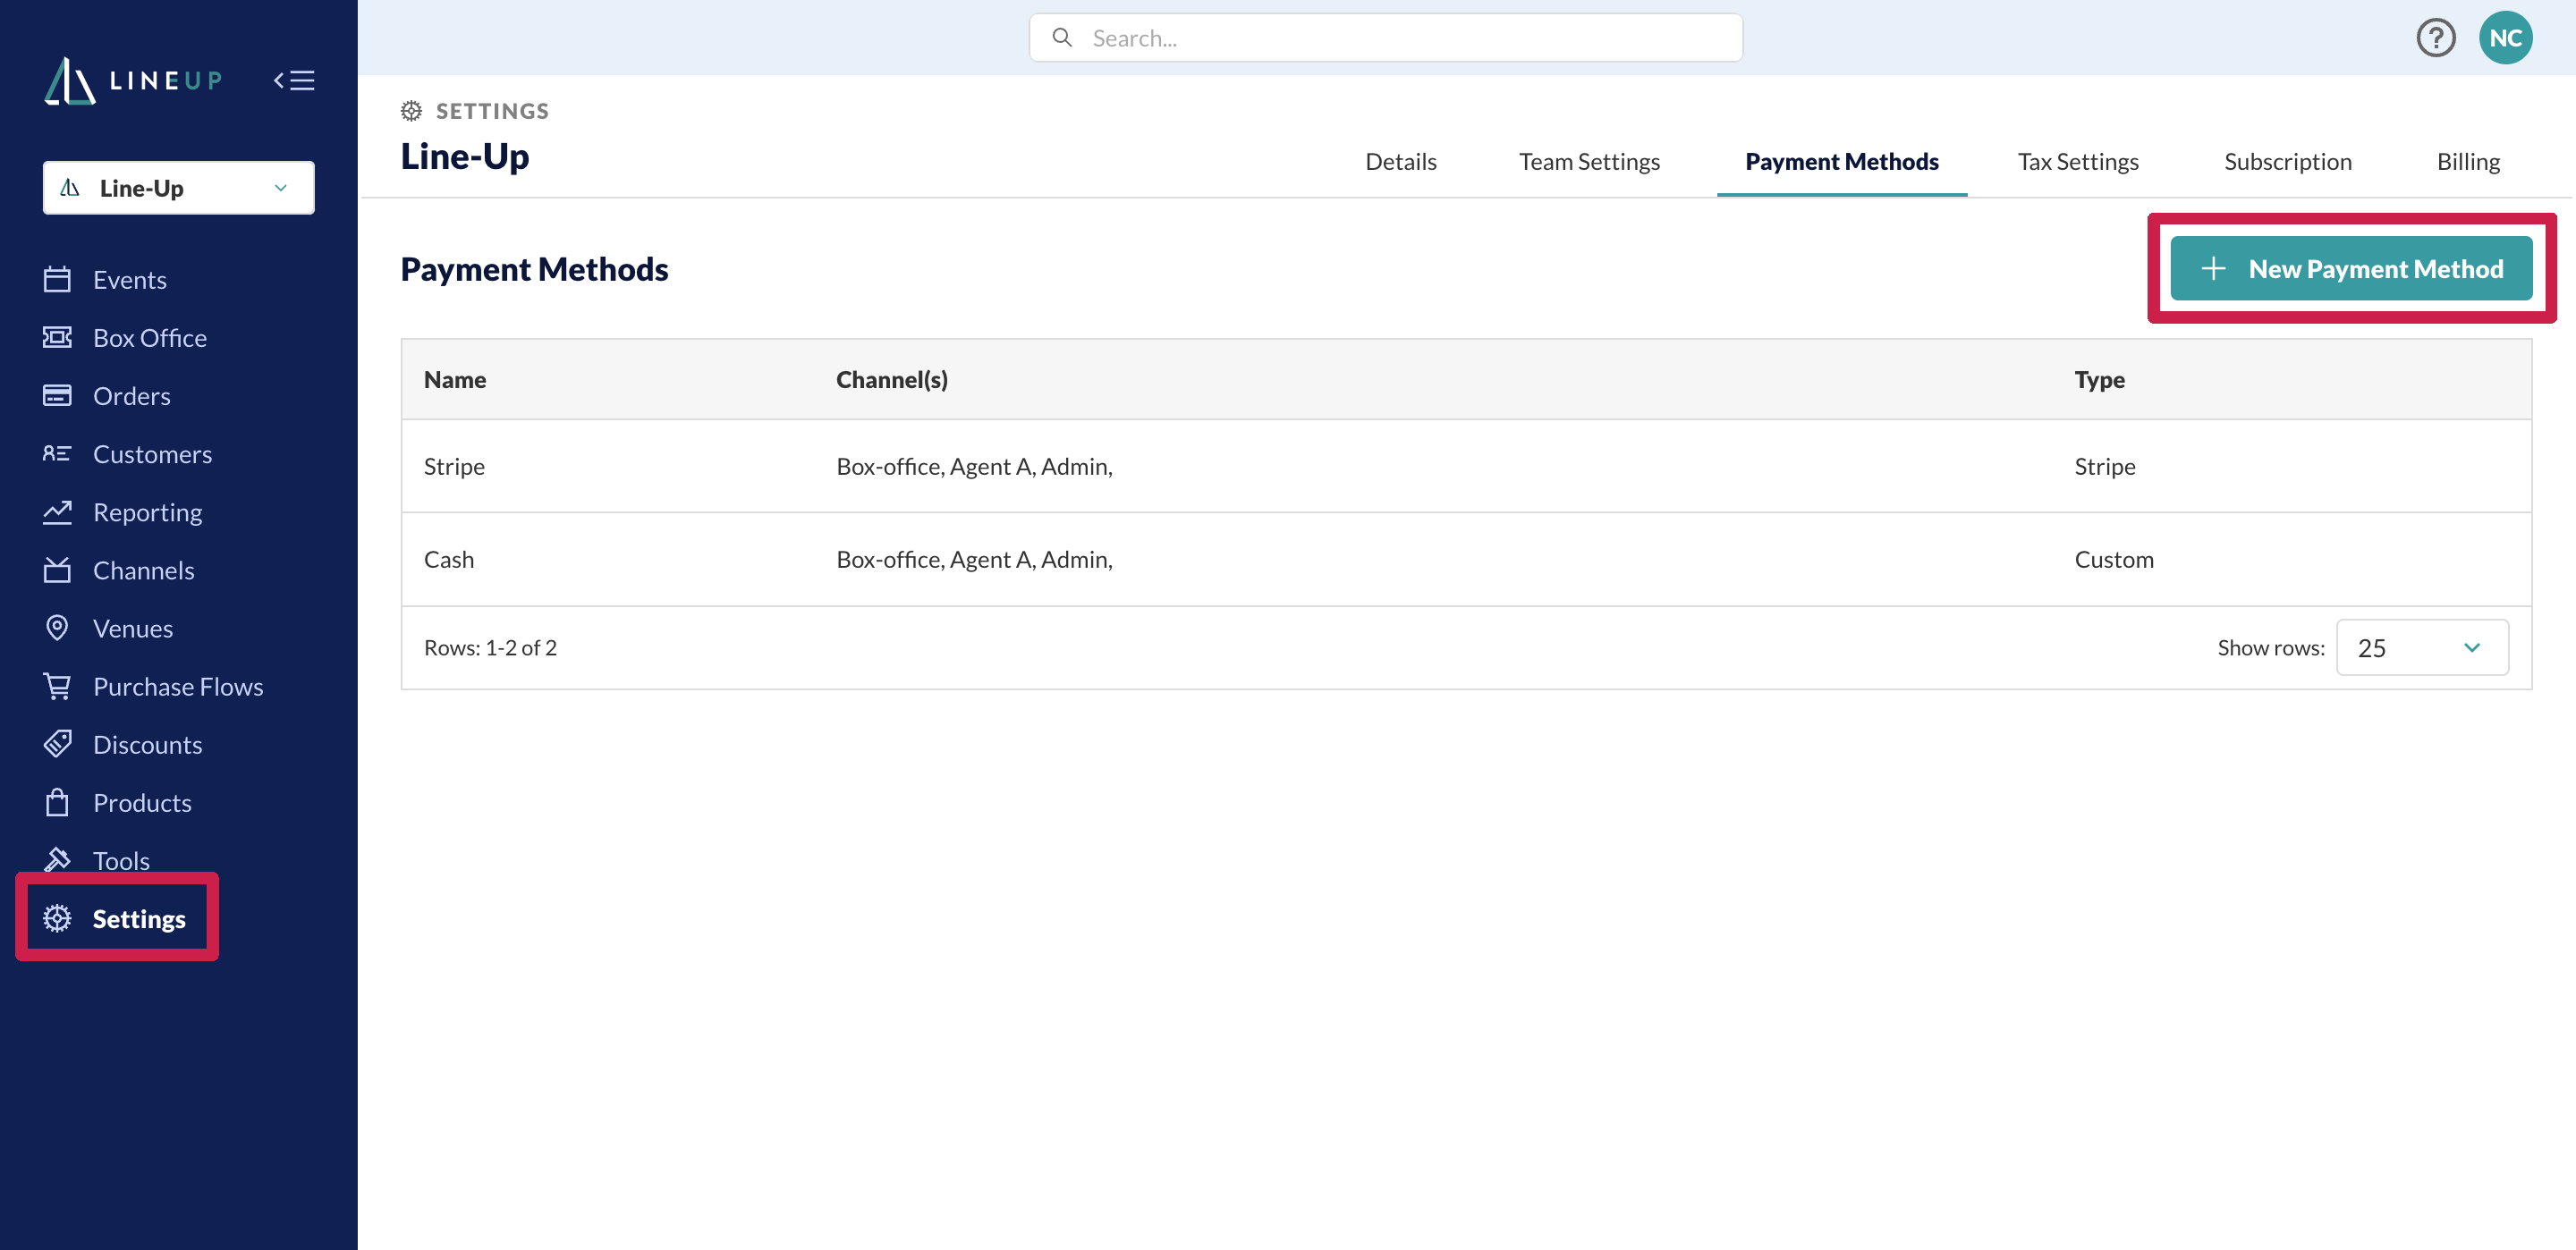The height and width of the screenshot is (1250, 2576).
Task: Go to Box Office in the sidebar
Action: 149,337
